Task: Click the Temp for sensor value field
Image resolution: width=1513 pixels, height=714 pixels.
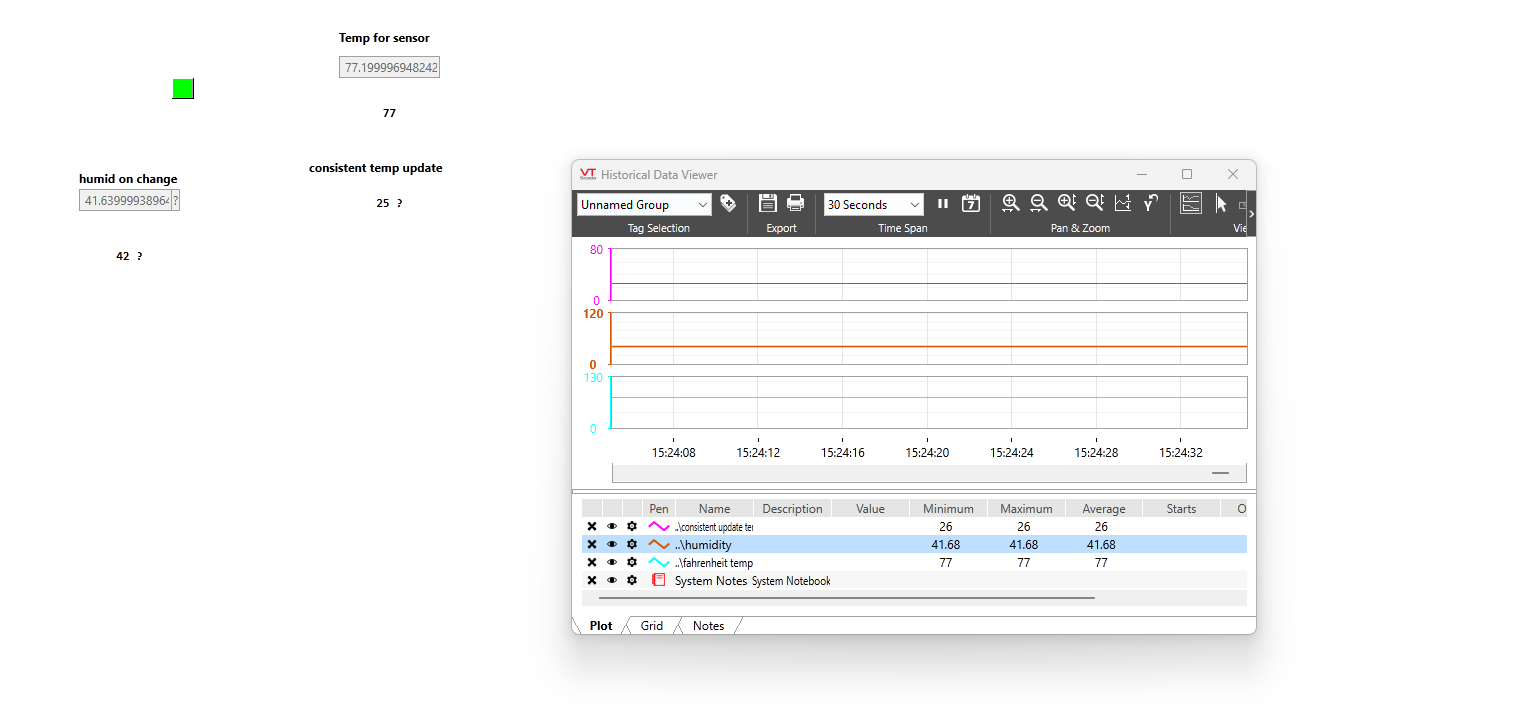Action: click(389, 67)
